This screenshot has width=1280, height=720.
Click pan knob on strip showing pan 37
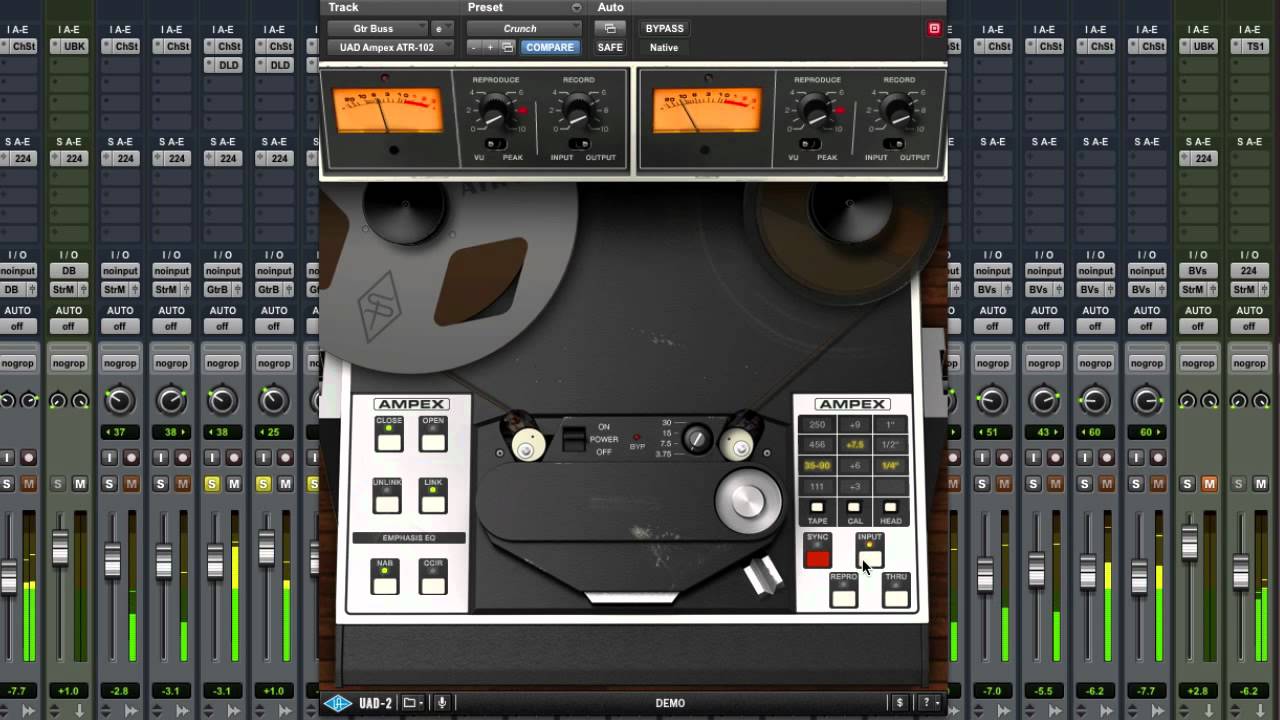coord(119,401)
